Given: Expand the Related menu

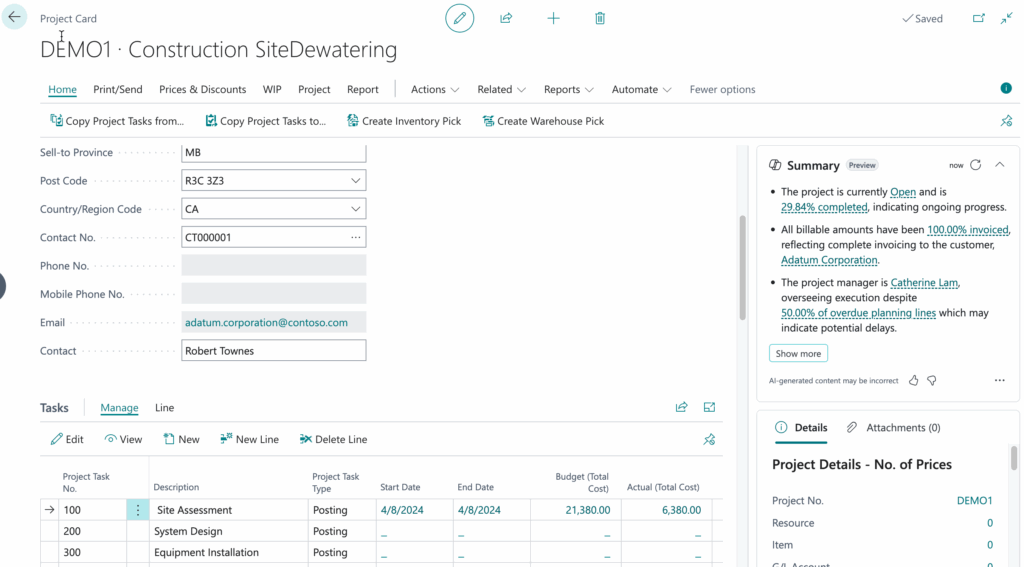Looking at the screenshot, I should point(501,89).
